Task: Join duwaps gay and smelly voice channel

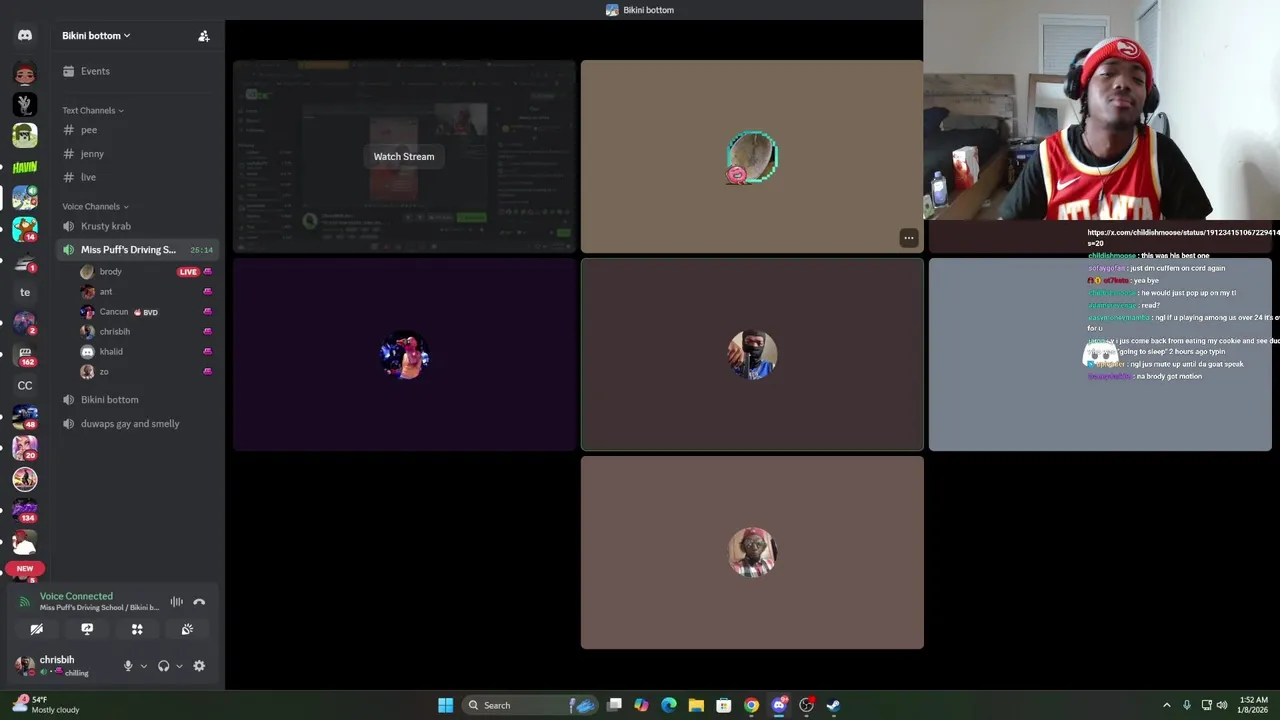Action: pos(130,424)
